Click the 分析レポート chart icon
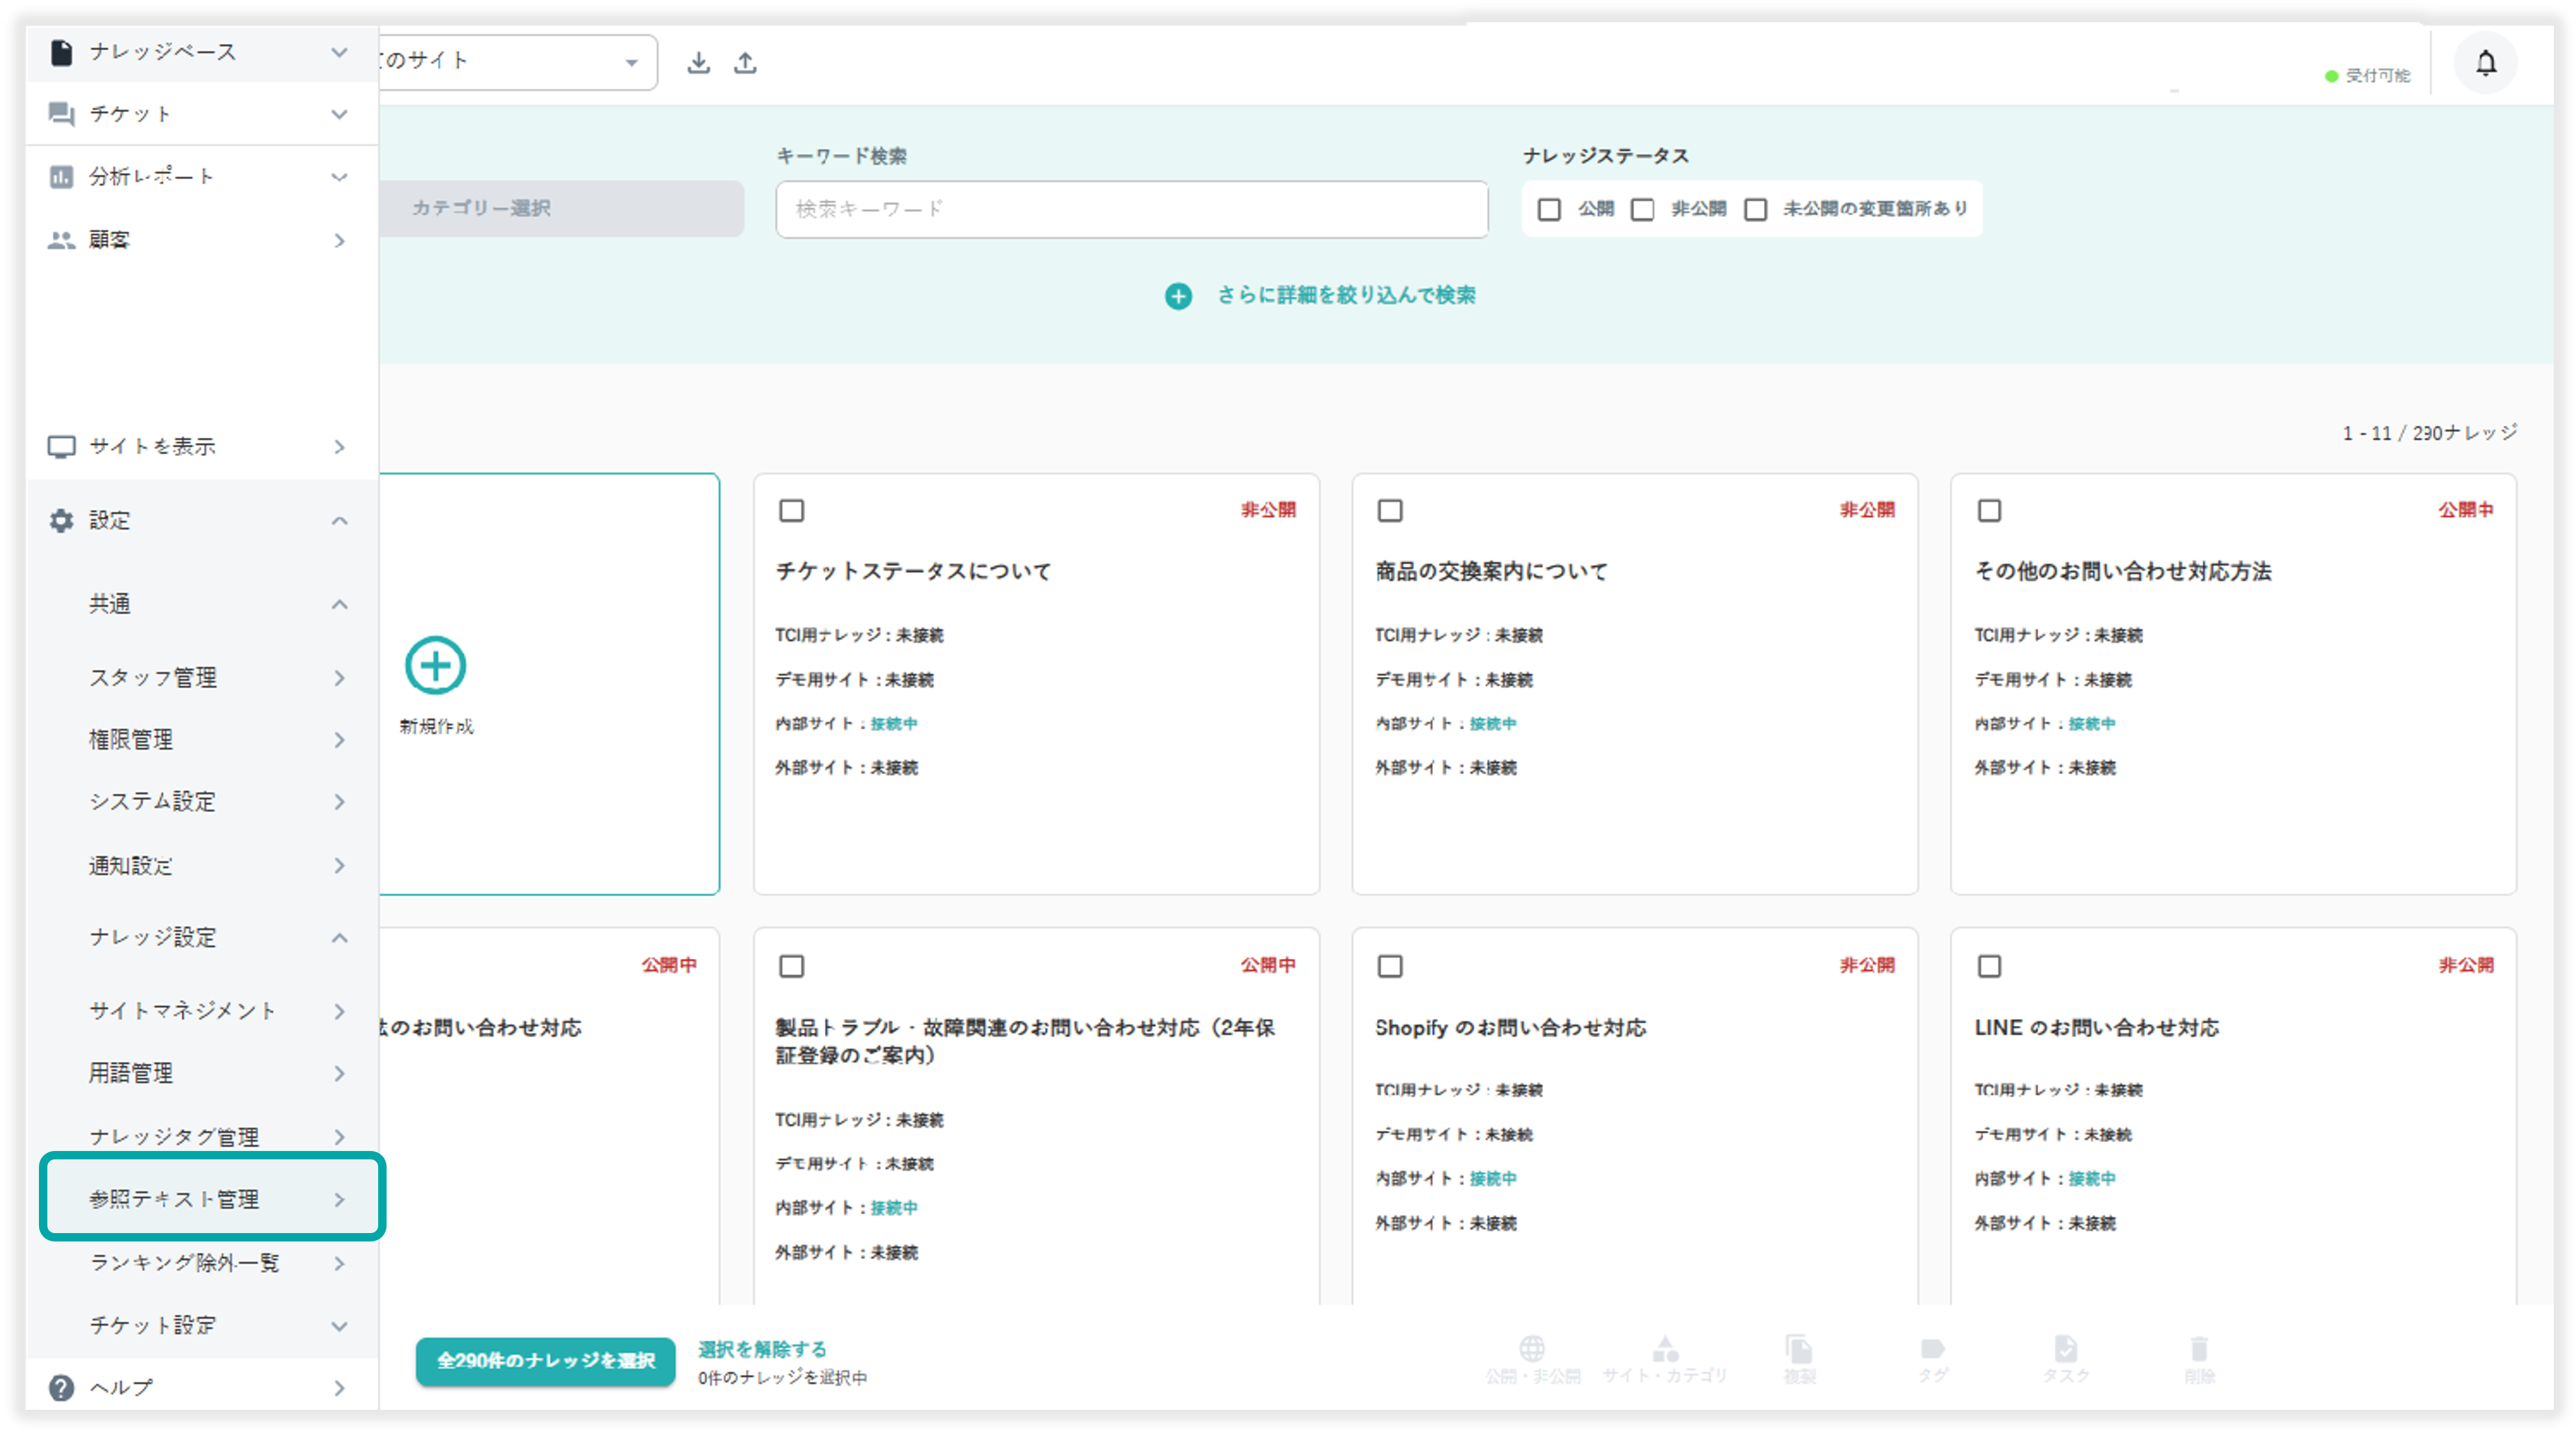The height and width of the screenshot is (1432, 2576). coord(61,177)
